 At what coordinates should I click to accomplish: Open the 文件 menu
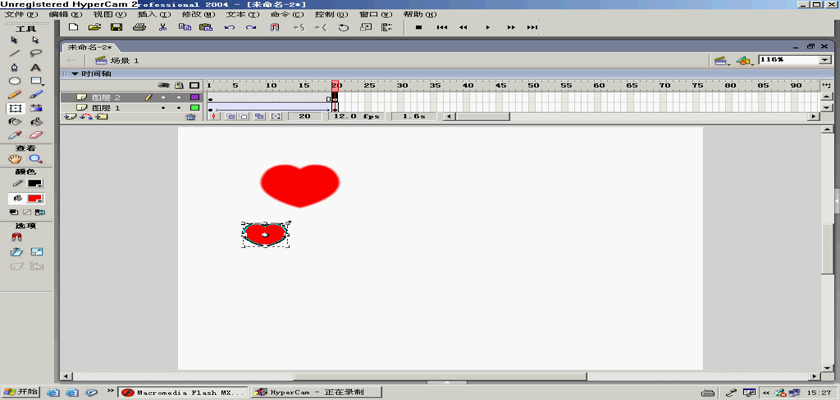21,14
